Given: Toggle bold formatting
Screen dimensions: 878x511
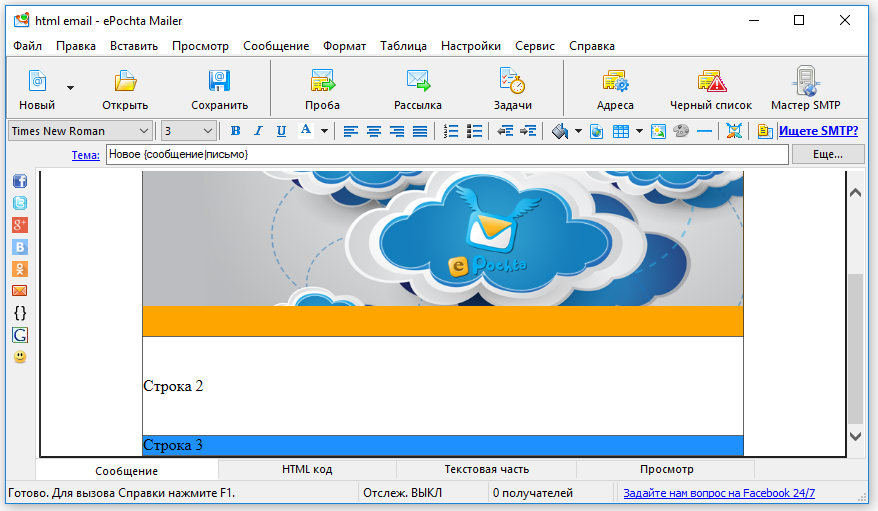Looking at the screenshot, I should 236,131.
